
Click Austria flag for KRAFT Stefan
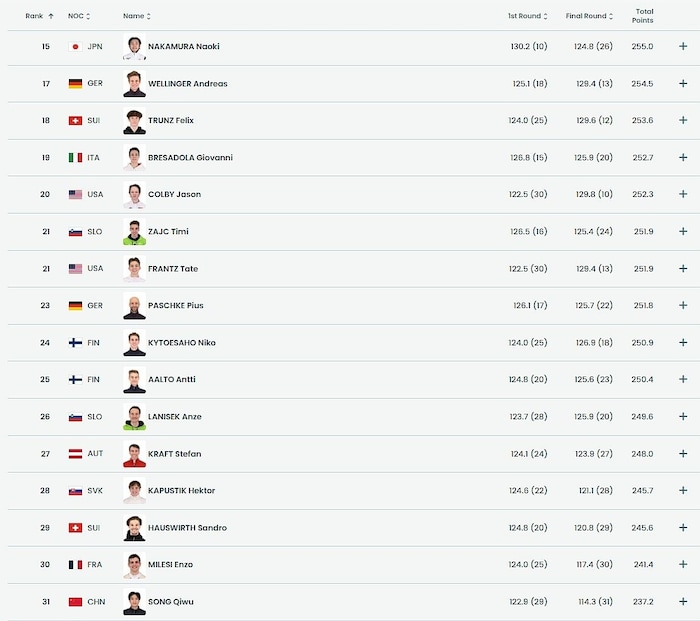75,454
